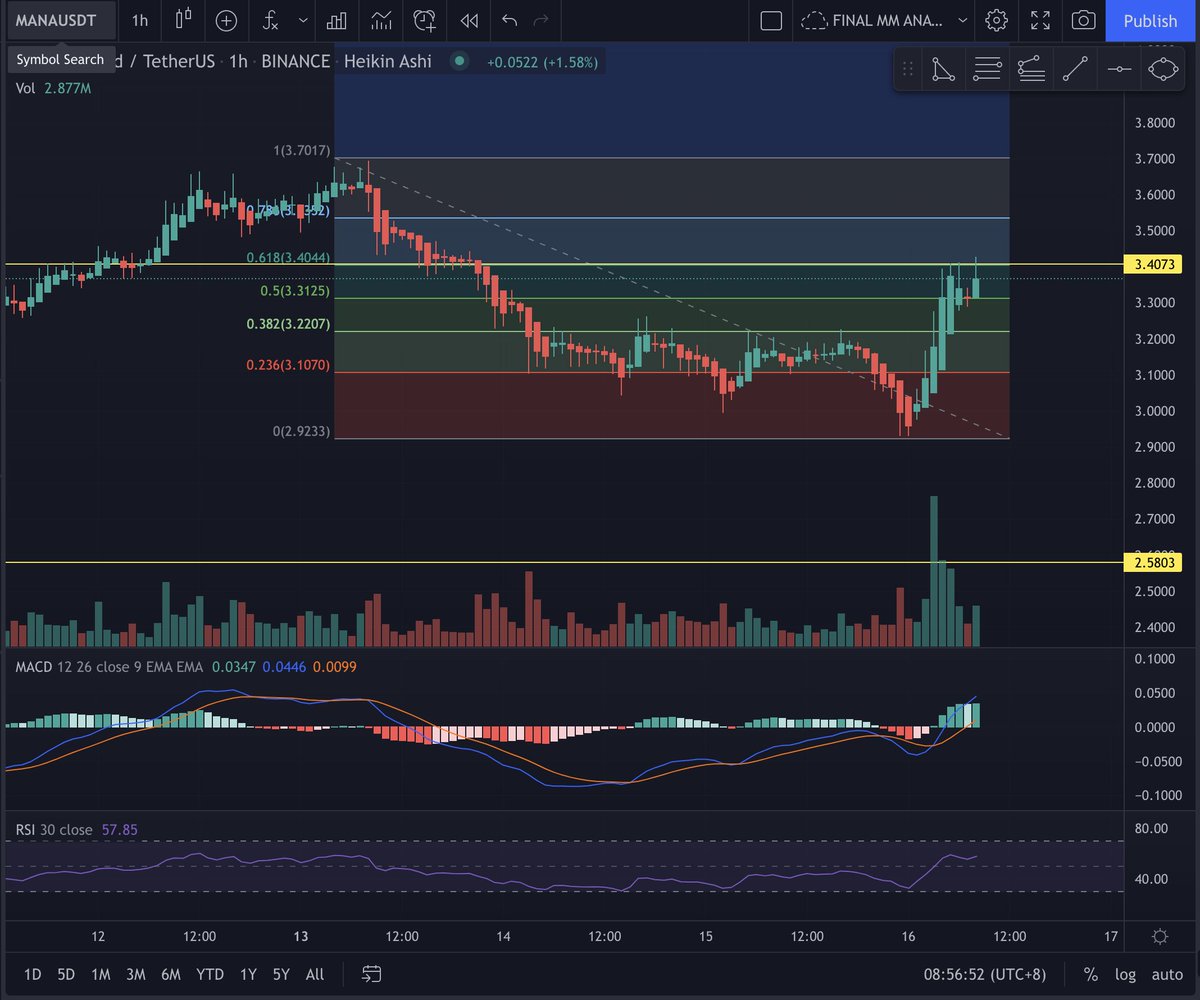Image resolution: width=1200 pixels, height=1000 pixels.
Task: Select the All time range
Action: point(315,973)
